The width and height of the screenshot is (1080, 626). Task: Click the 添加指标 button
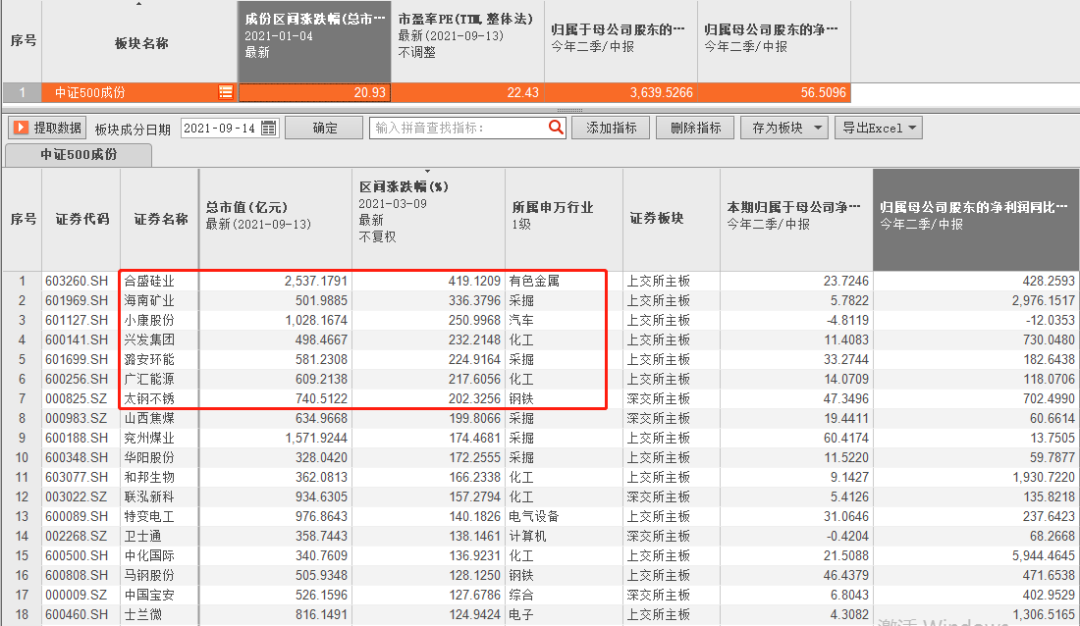tap(611, 128)
